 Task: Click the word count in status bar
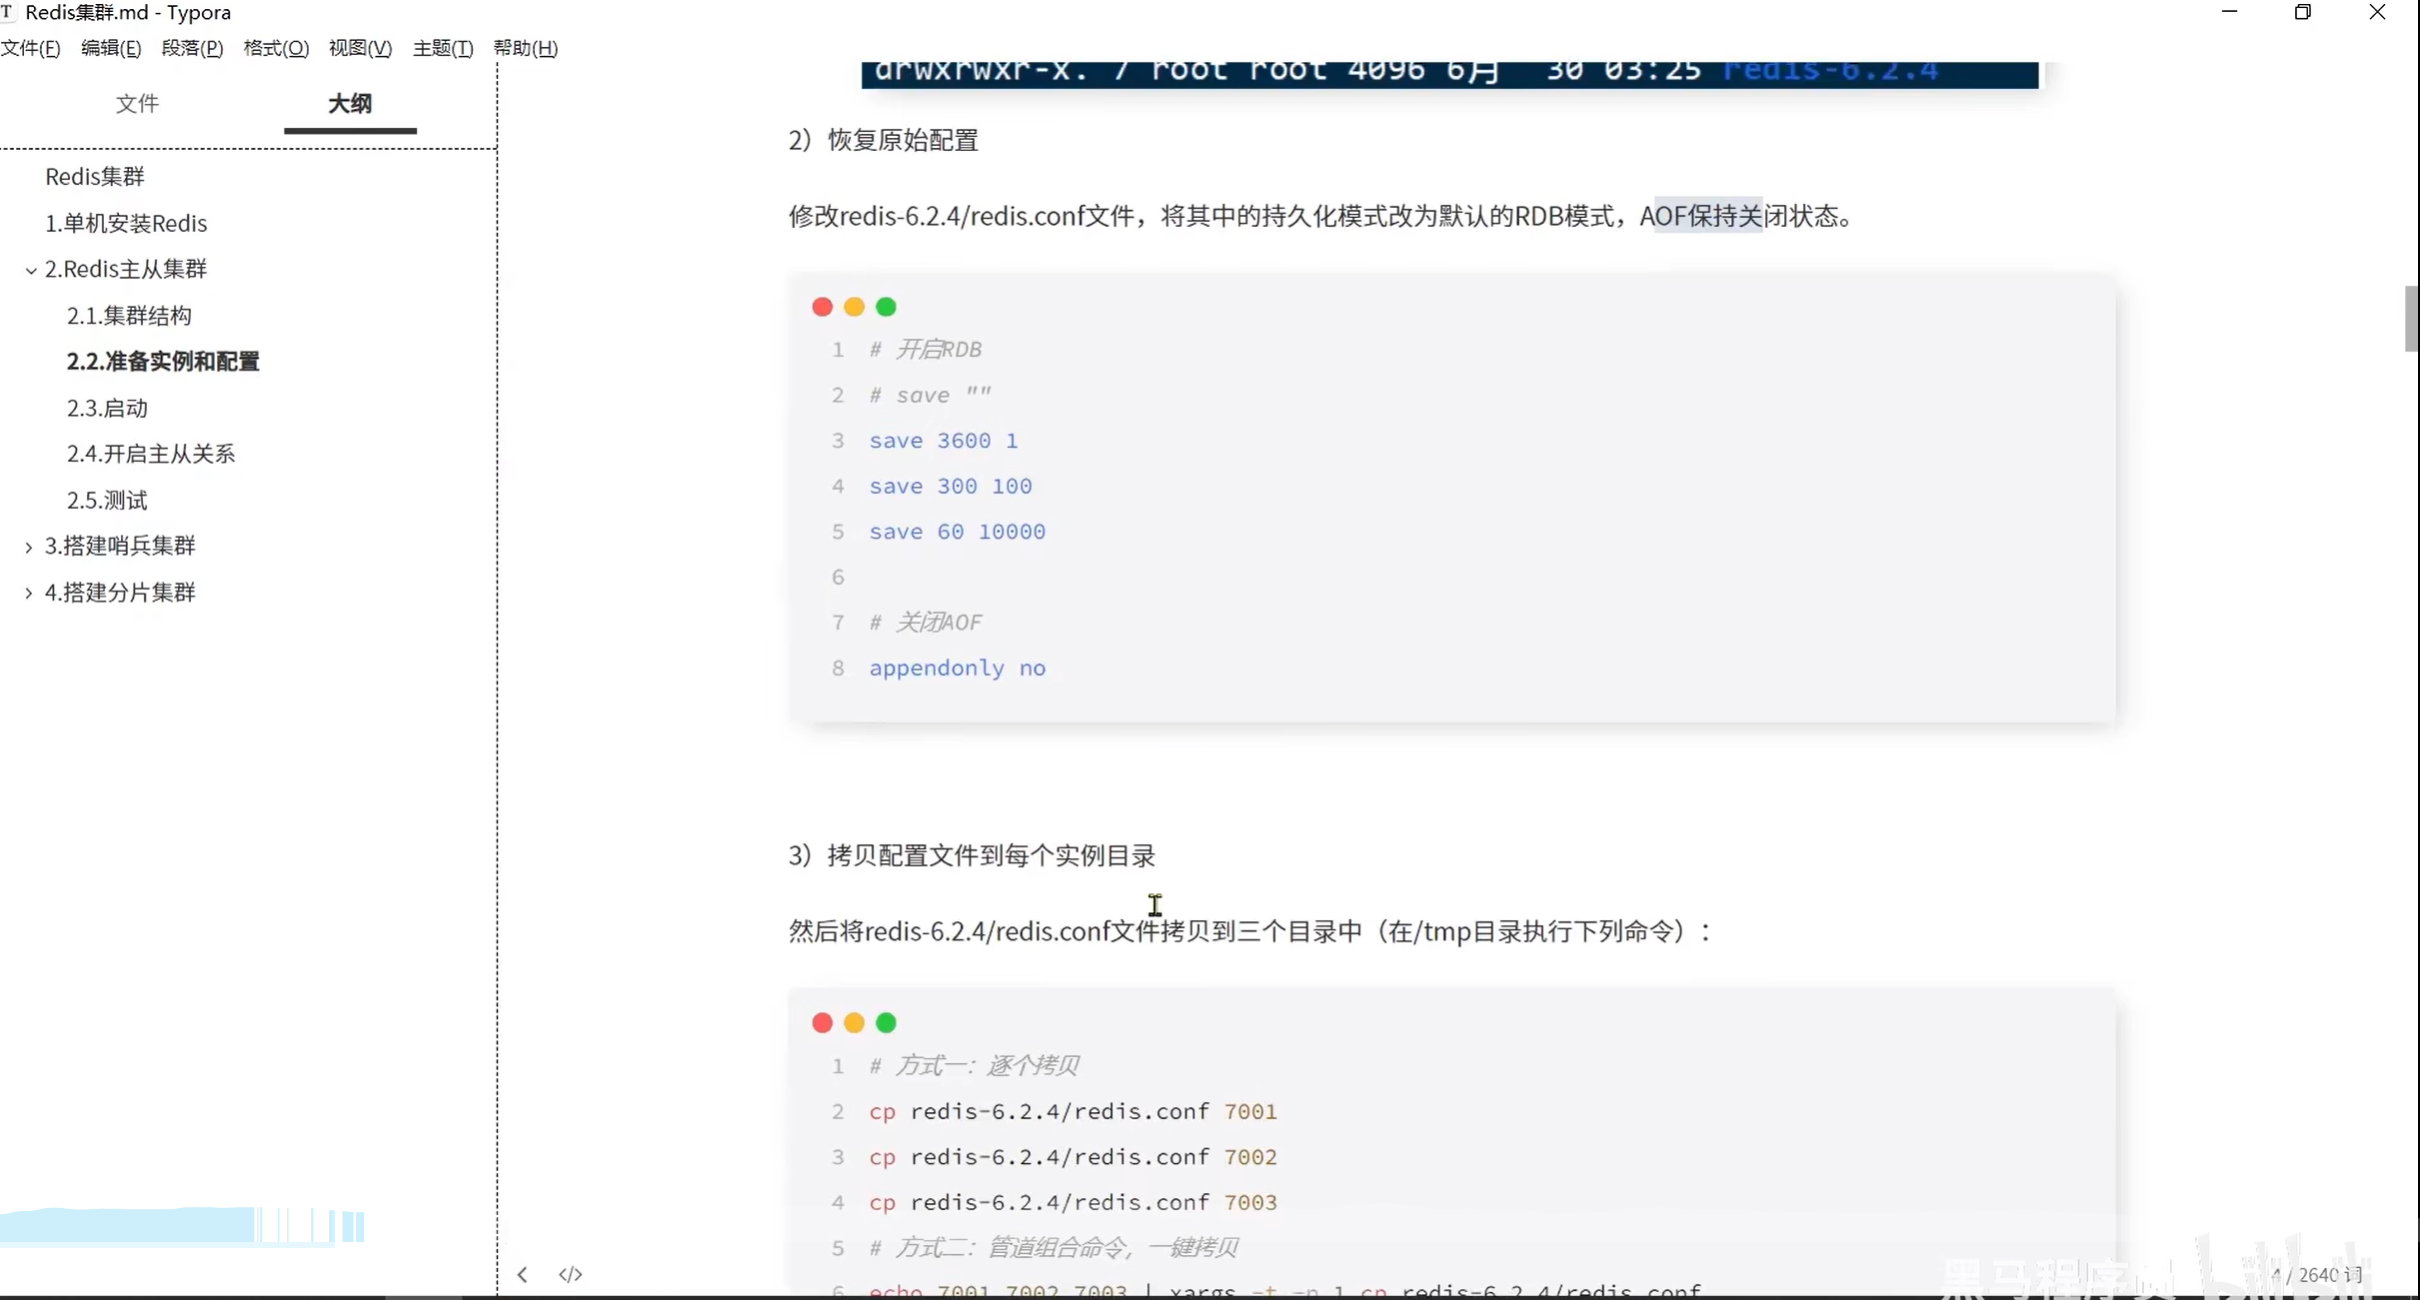pyautogui.click(x=2317, y=1275)
